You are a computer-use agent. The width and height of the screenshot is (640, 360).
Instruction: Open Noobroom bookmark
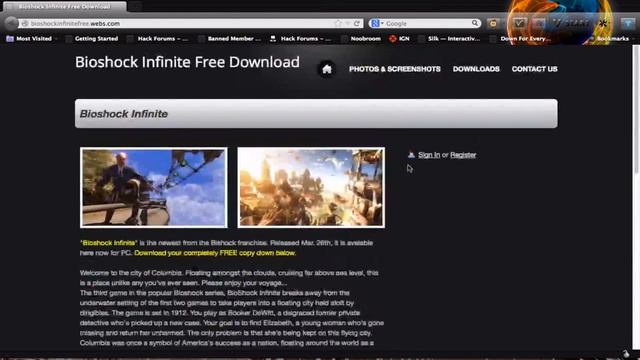click(x=361, y=38)
